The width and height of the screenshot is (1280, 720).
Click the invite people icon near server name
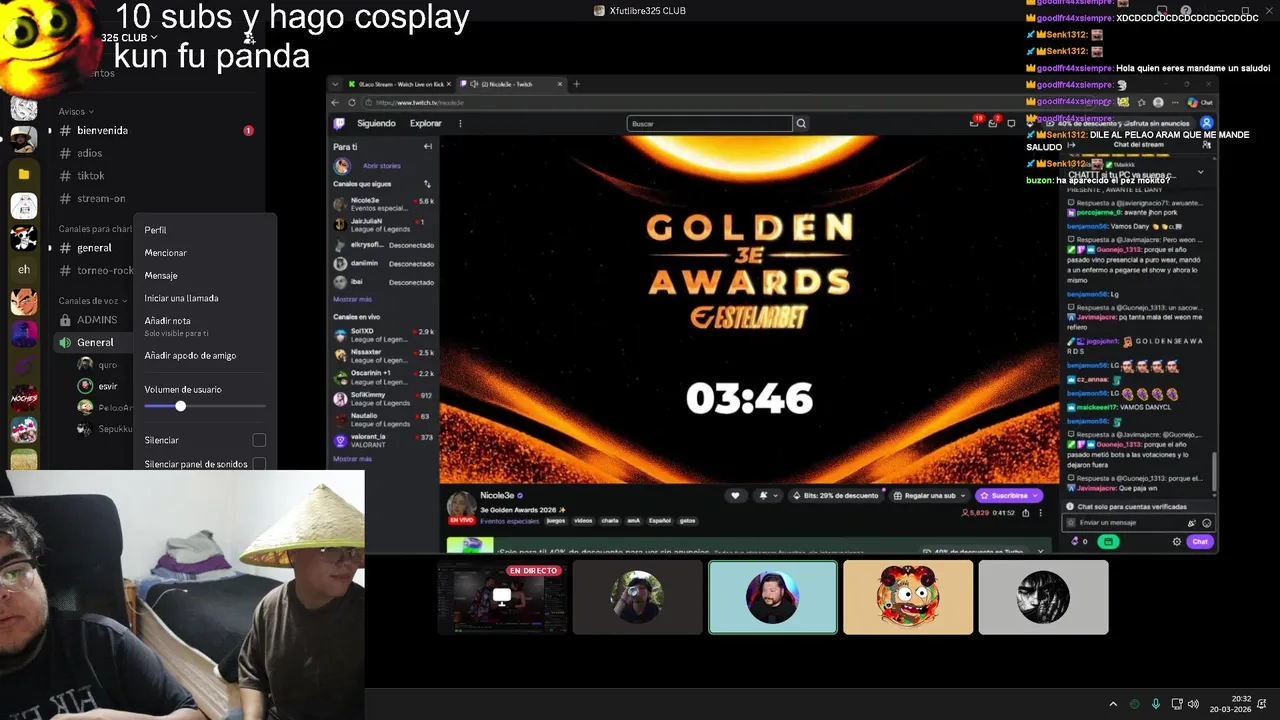click(x=249, y=38)
